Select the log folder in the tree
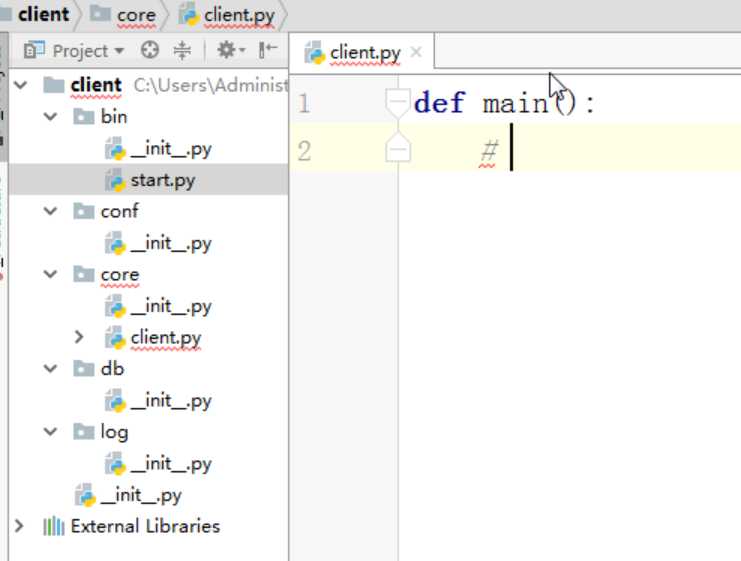Viewport: 741px width, 561px height. [x=114, y=432]
